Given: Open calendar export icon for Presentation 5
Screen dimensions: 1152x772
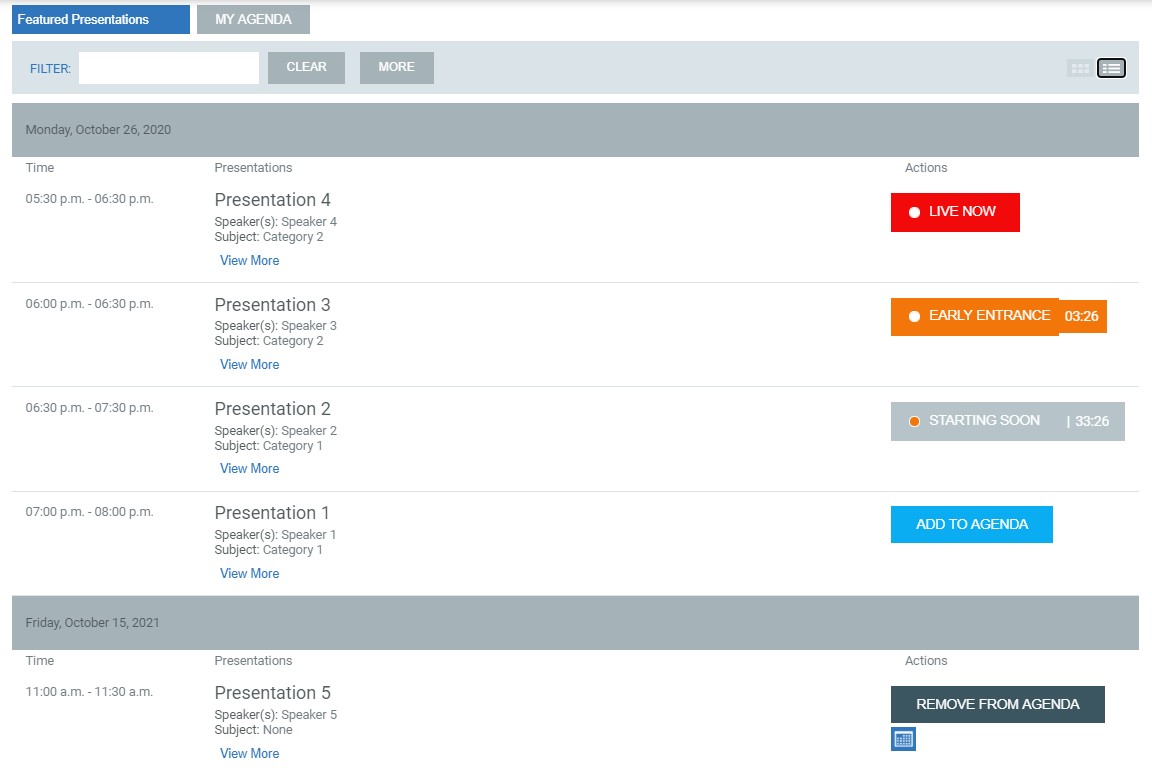Looking at the screenshot, I should [903, 739].
